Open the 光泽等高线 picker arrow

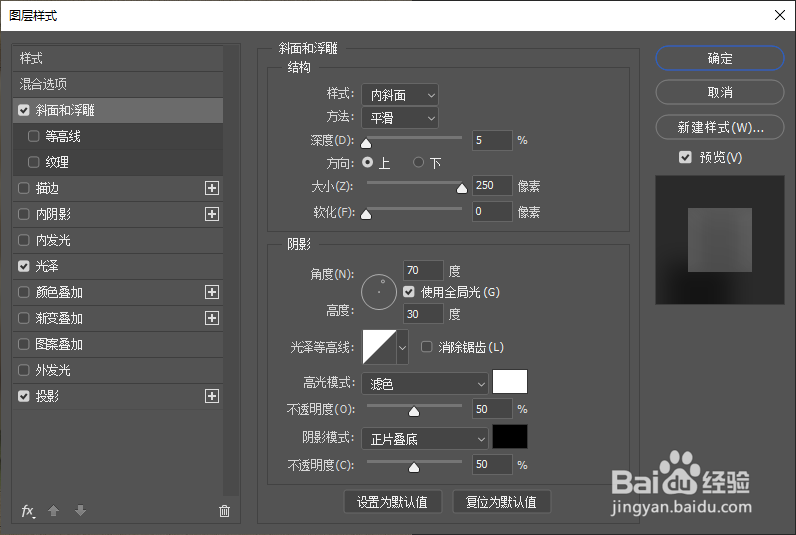click(403, 347)
